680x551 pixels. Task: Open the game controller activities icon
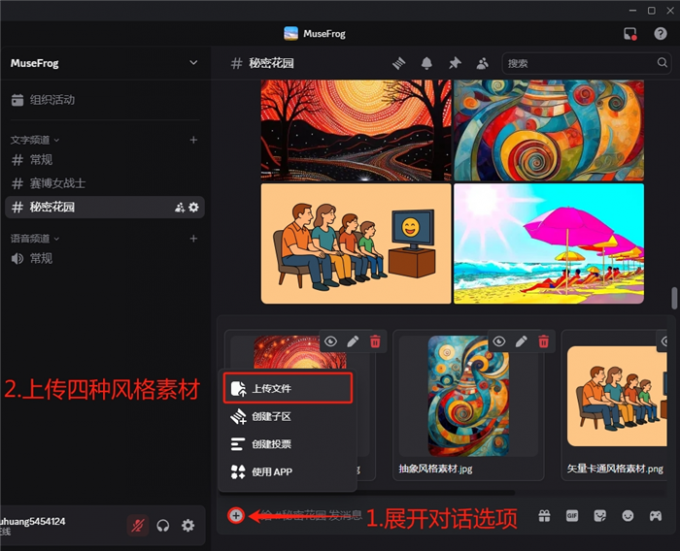pyautogui.click(x=655, y=516)
